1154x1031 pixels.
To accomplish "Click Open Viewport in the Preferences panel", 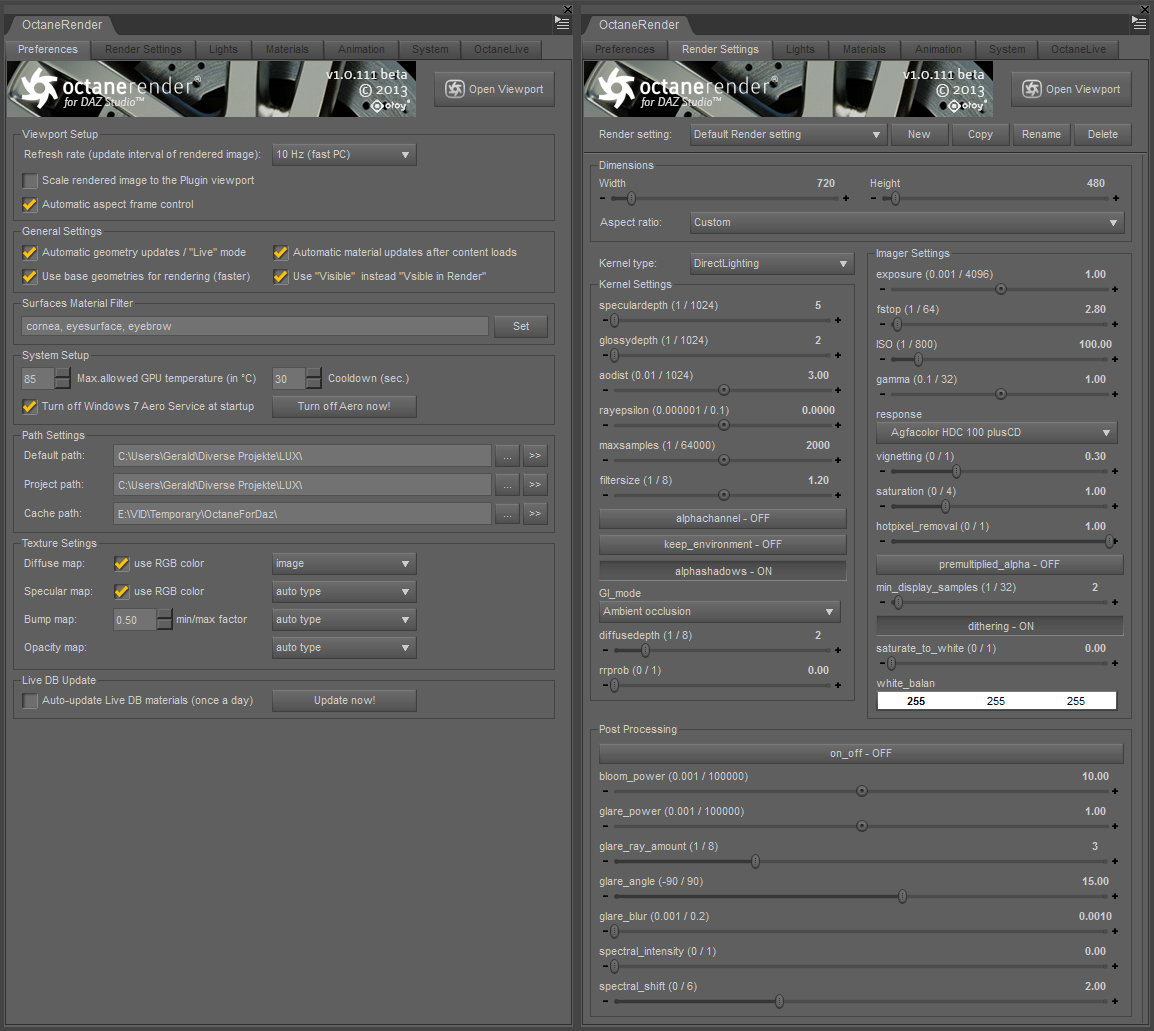I will [495, 89].
